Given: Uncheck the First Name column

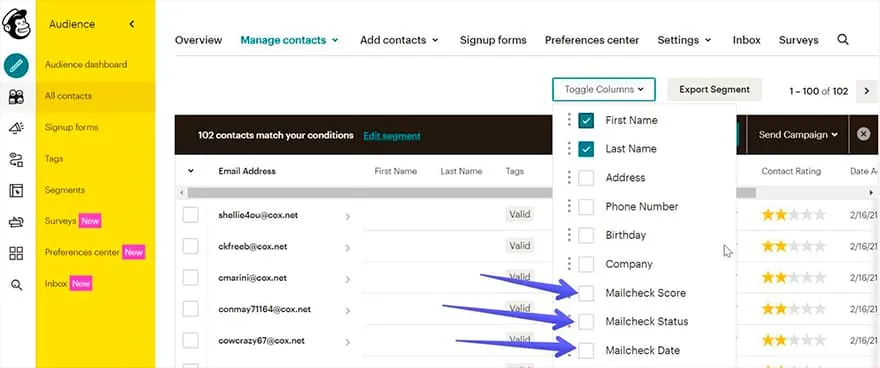Looking at the screenshot, I should (x=586, y=120).
